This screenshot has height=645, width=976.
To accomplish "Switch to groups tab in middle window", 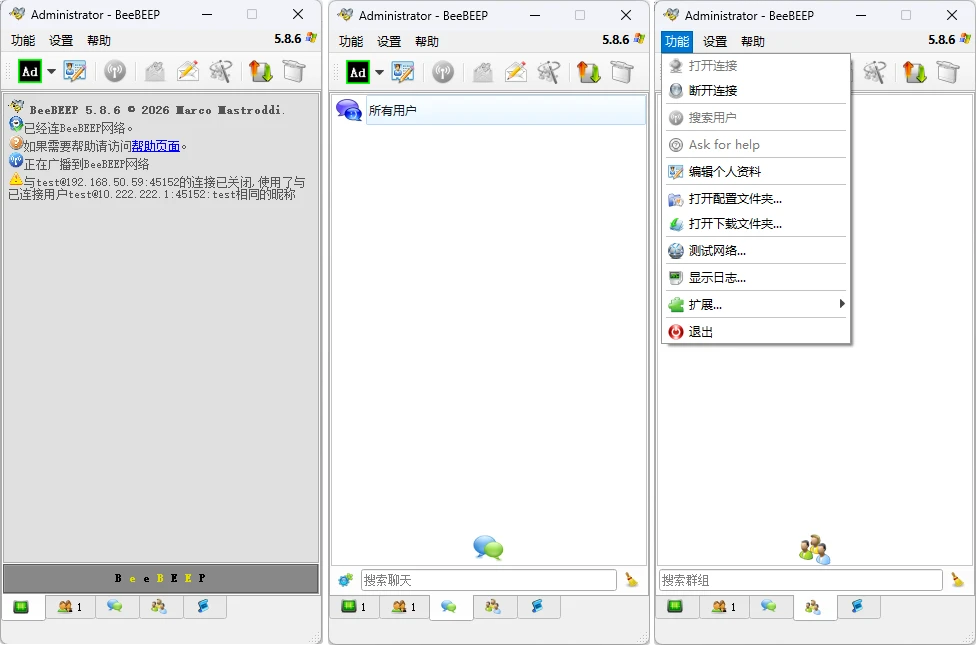I will (493, 606).
